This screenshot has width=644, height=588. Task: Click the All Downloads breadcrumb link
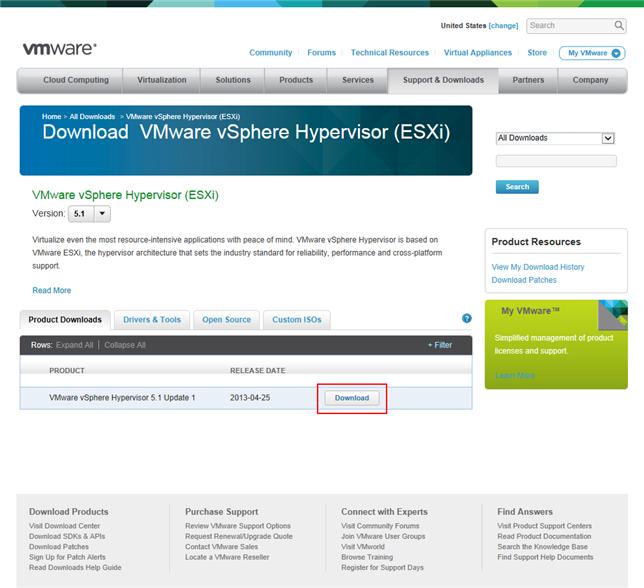pyautogui.click(x=92, y=117)
